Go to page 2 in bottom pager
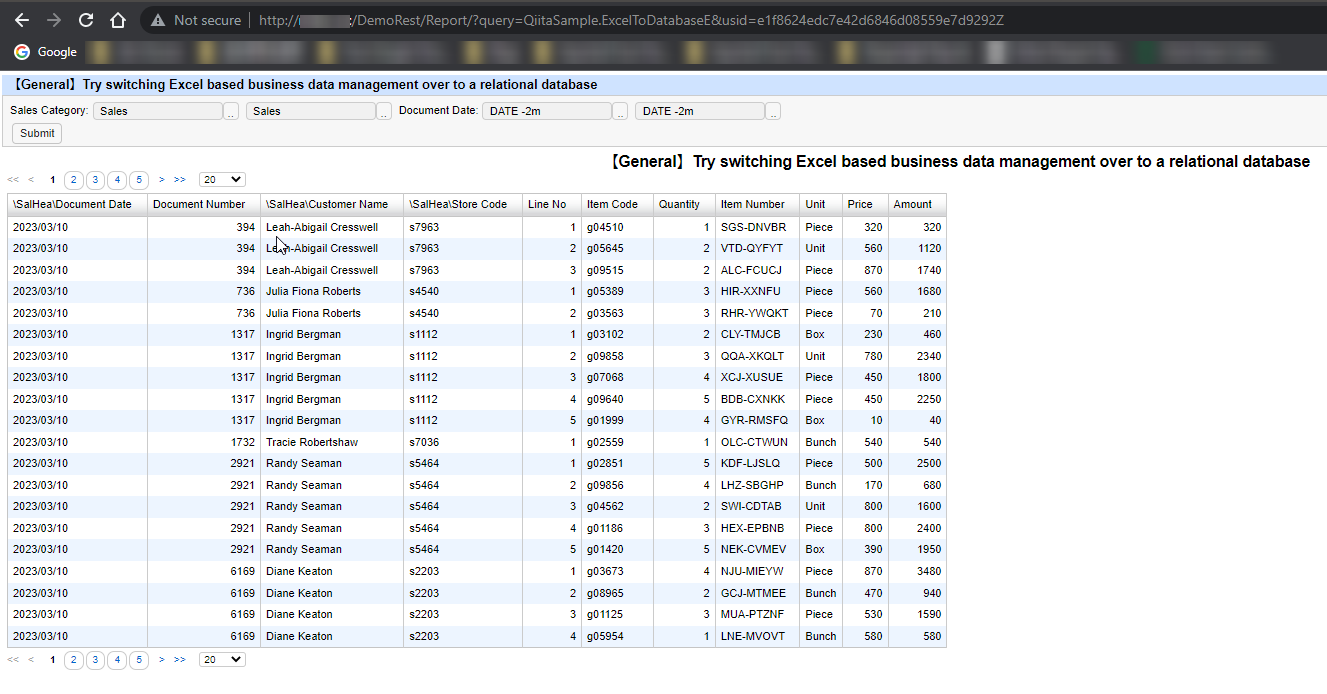 pyautogui.click(x=73, y=660)
